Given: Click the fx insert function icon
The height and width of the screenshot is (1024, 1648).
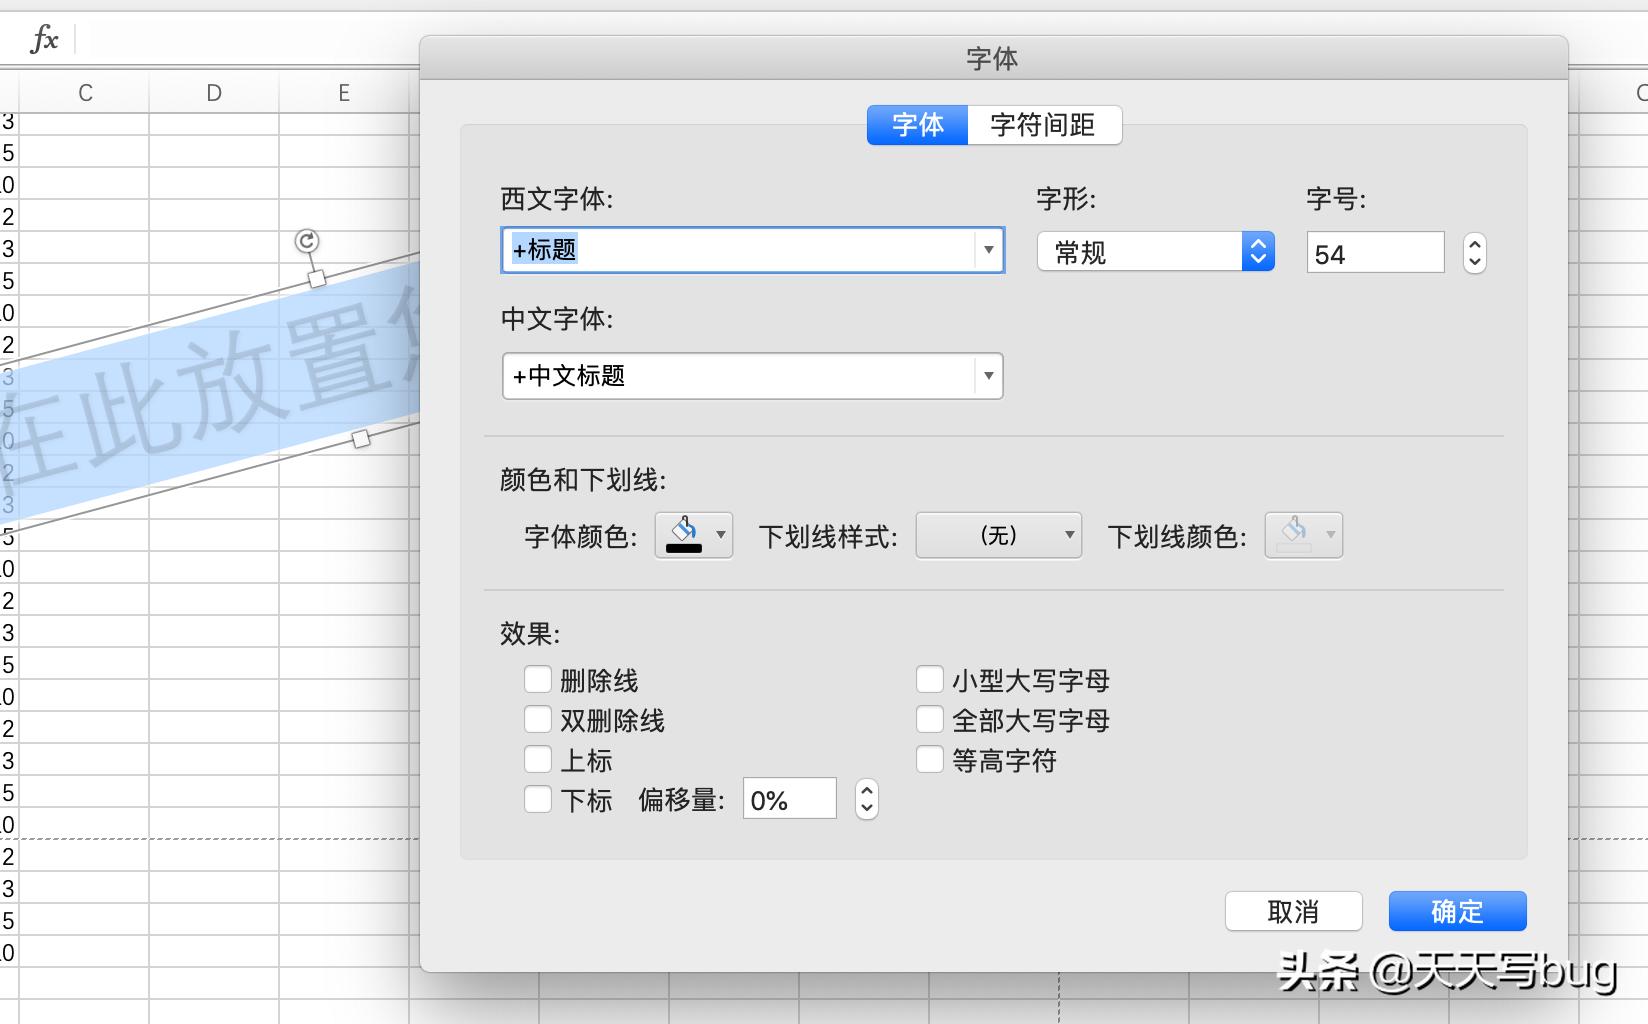Looking at the screenshot, I should pyautogui.click(x=42, y=38).
